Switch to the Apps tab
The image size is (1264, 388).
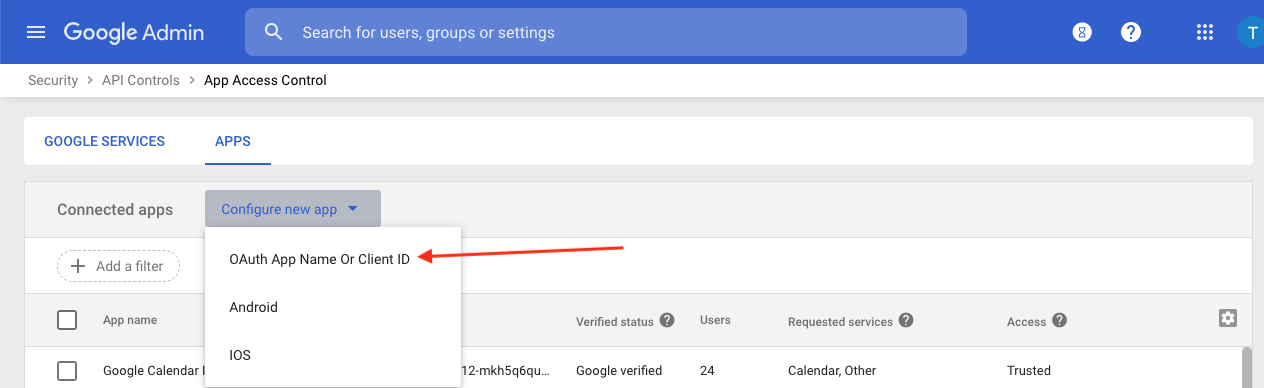[233, 141]
